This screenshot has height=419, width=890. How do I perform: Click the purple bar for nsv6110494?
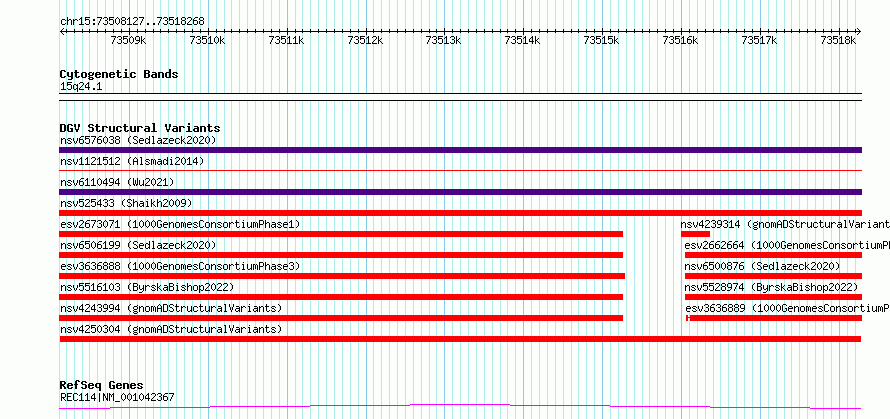pos(460,192)
